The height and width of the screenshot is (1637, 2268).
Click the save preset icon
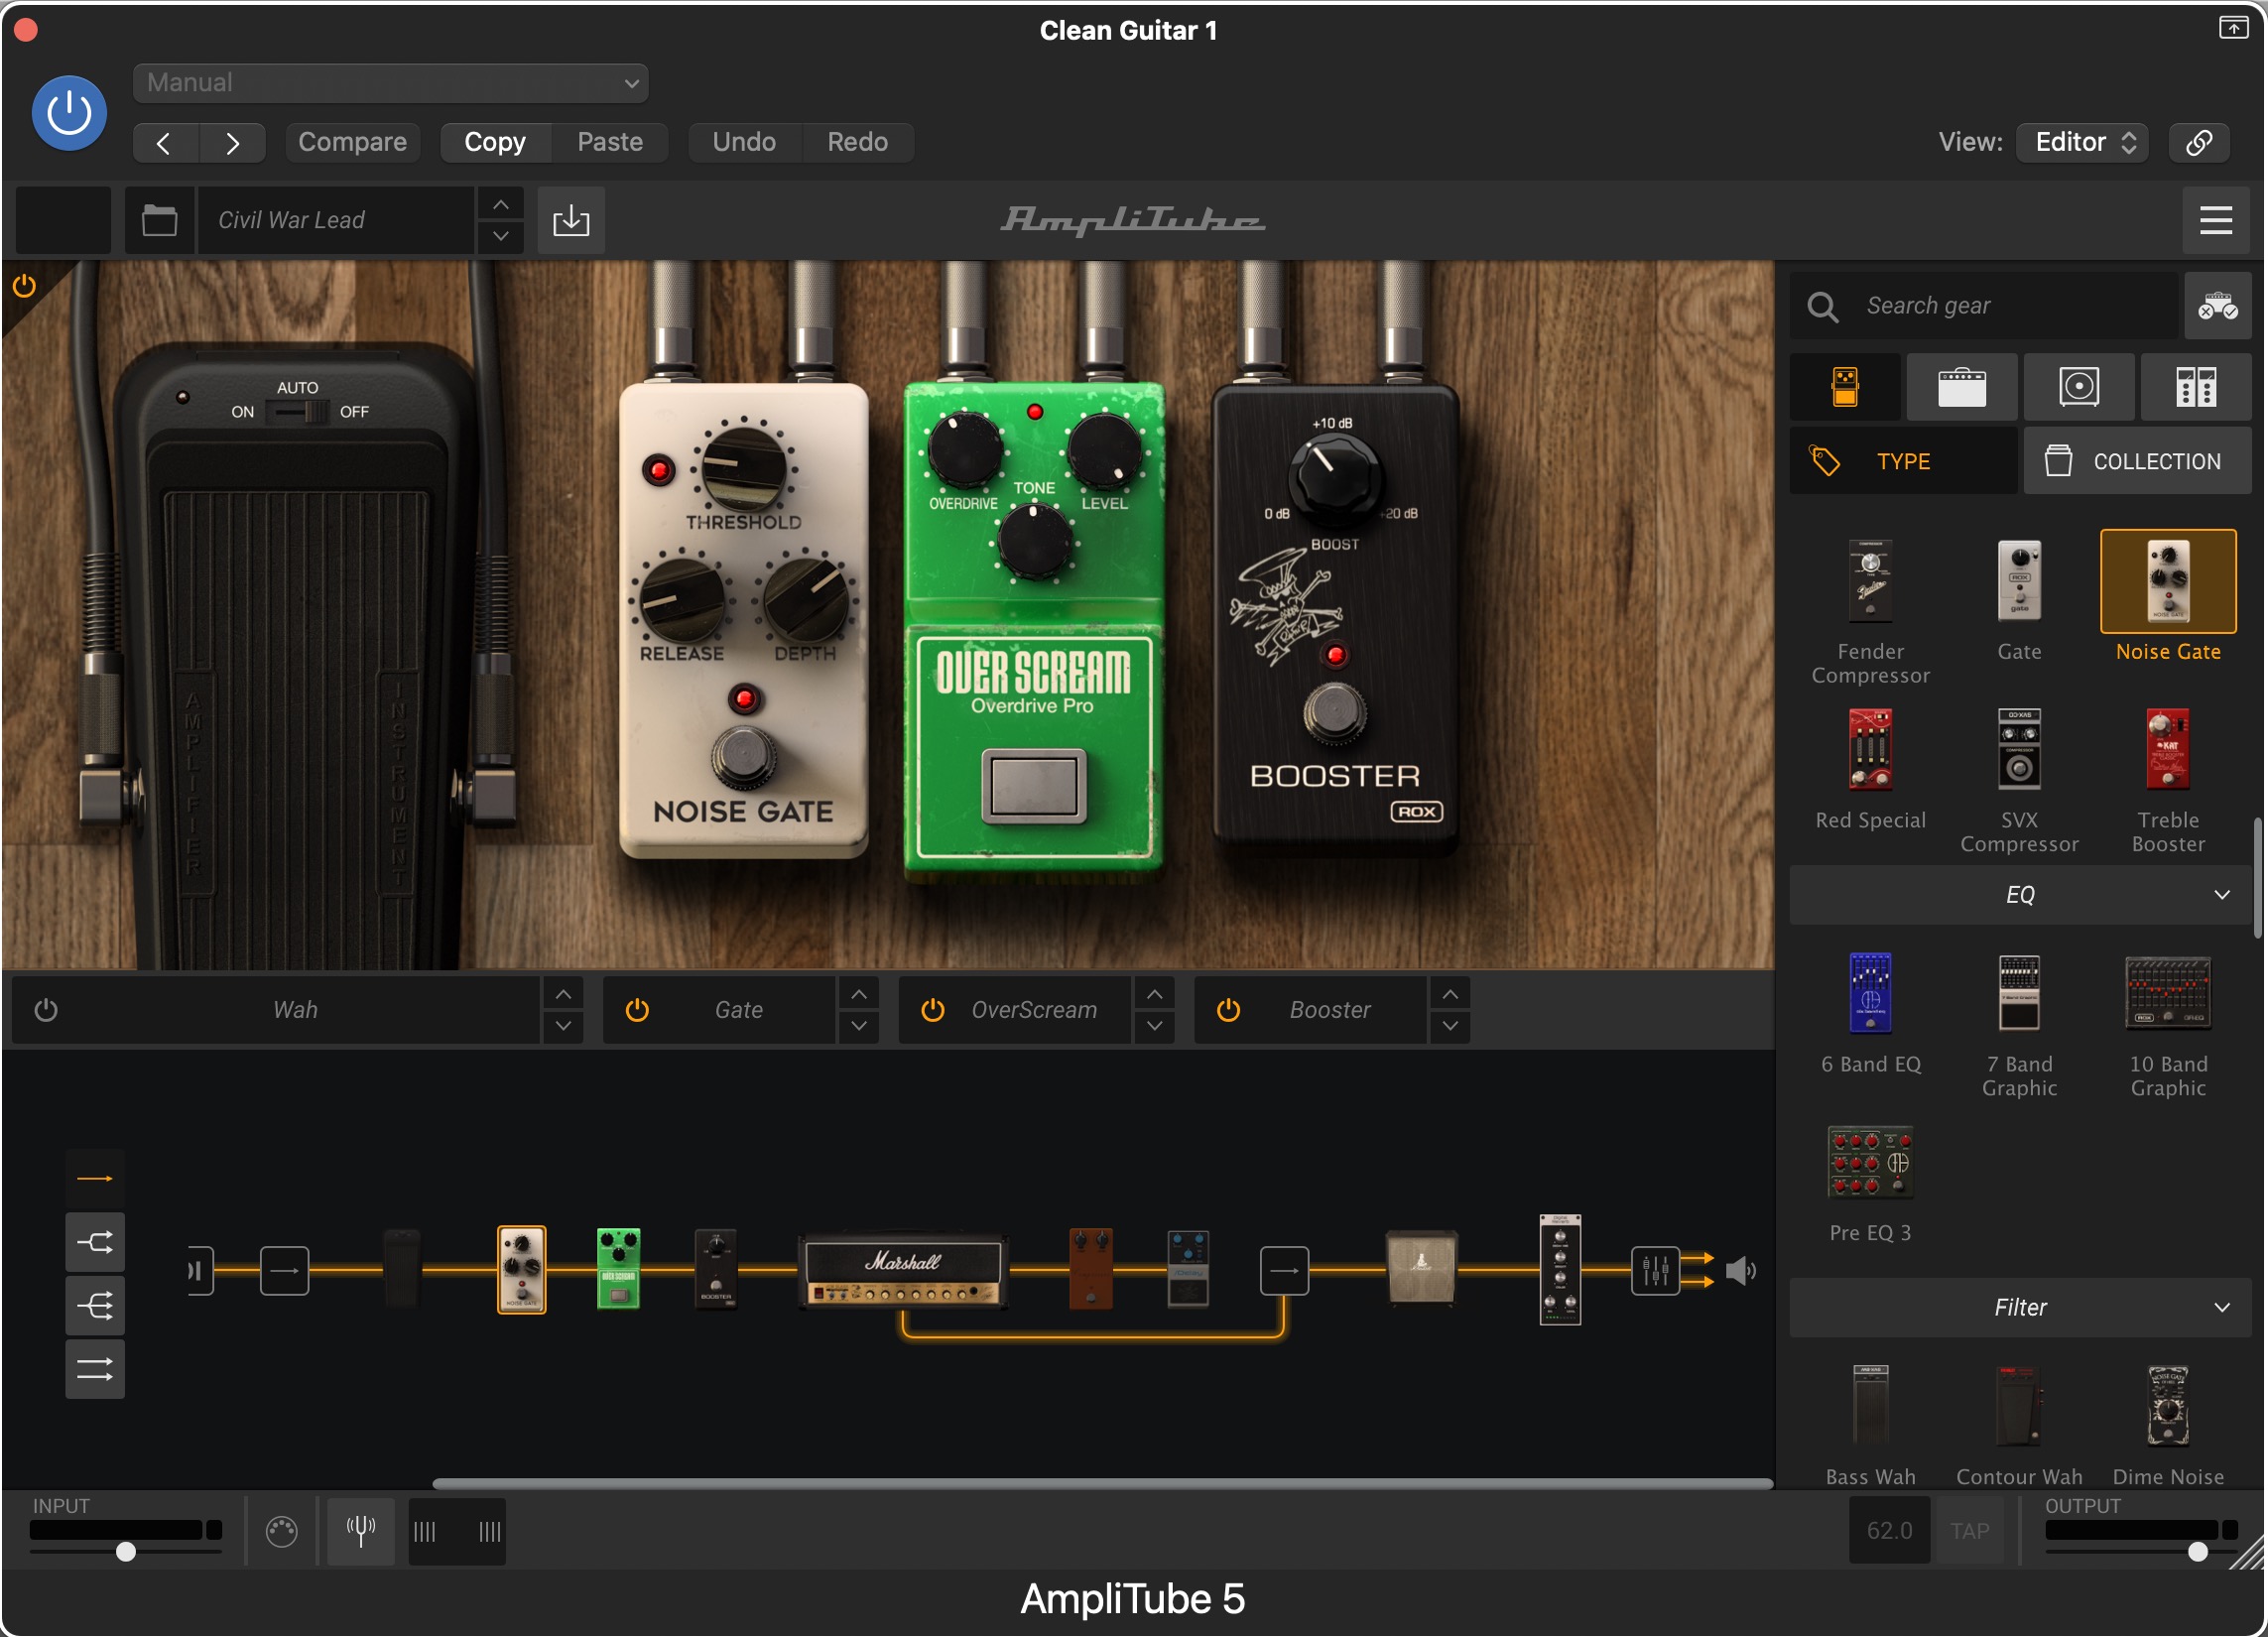[571, 220]
